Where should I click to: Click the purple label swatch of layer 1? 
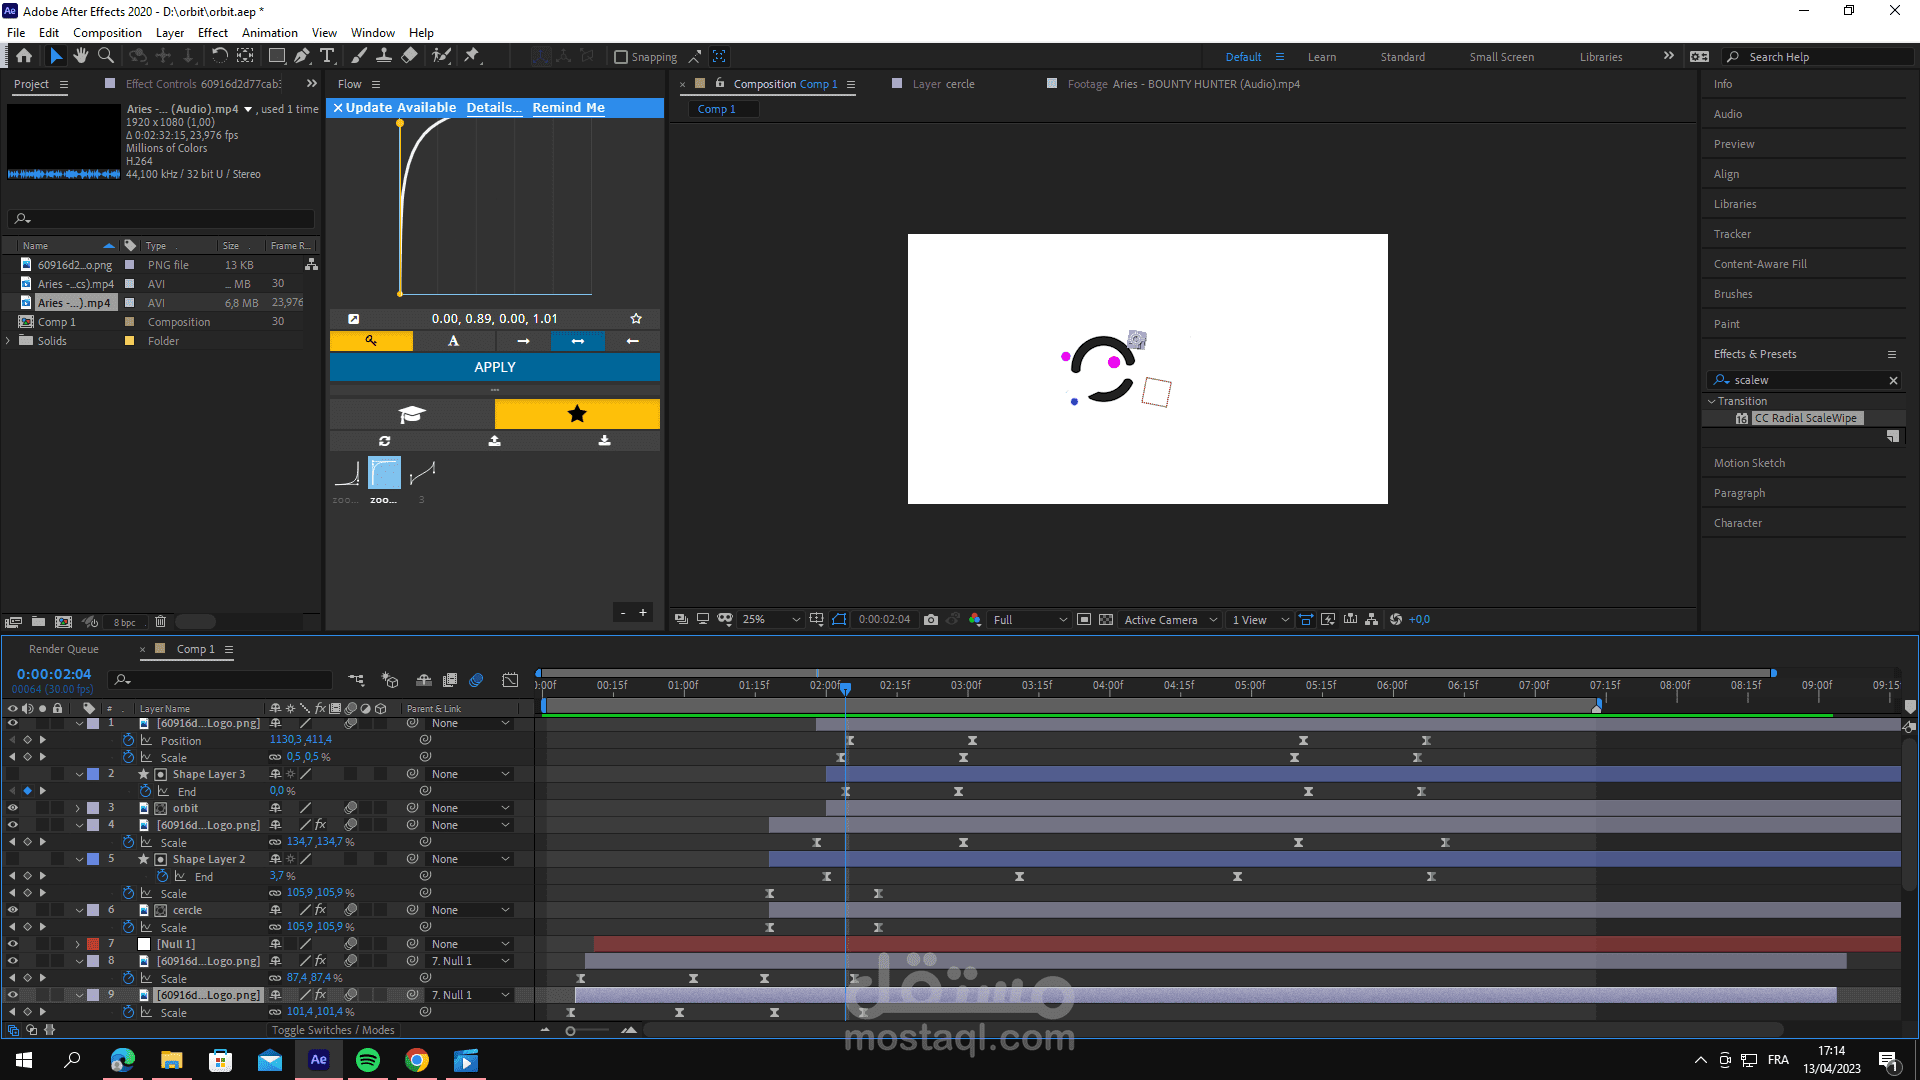click(93, 723)
